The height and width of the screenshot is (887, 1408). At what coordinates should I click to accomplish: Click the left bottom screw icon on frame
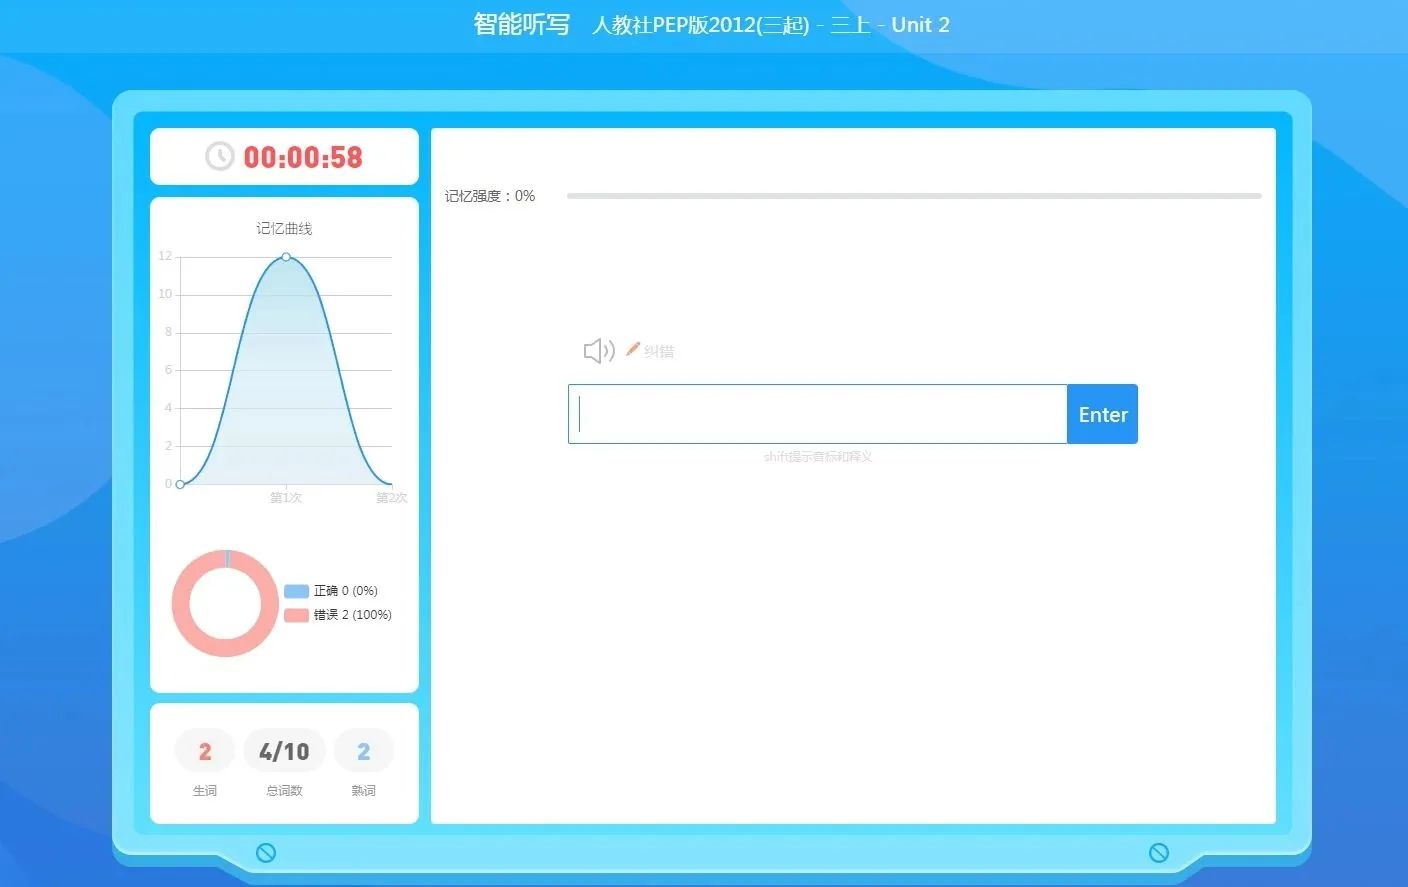pyautogui.click(x=266, y=853)
